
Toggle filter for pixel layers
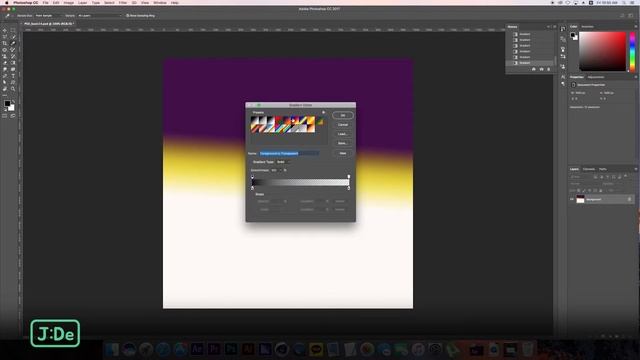click(596, 177)
